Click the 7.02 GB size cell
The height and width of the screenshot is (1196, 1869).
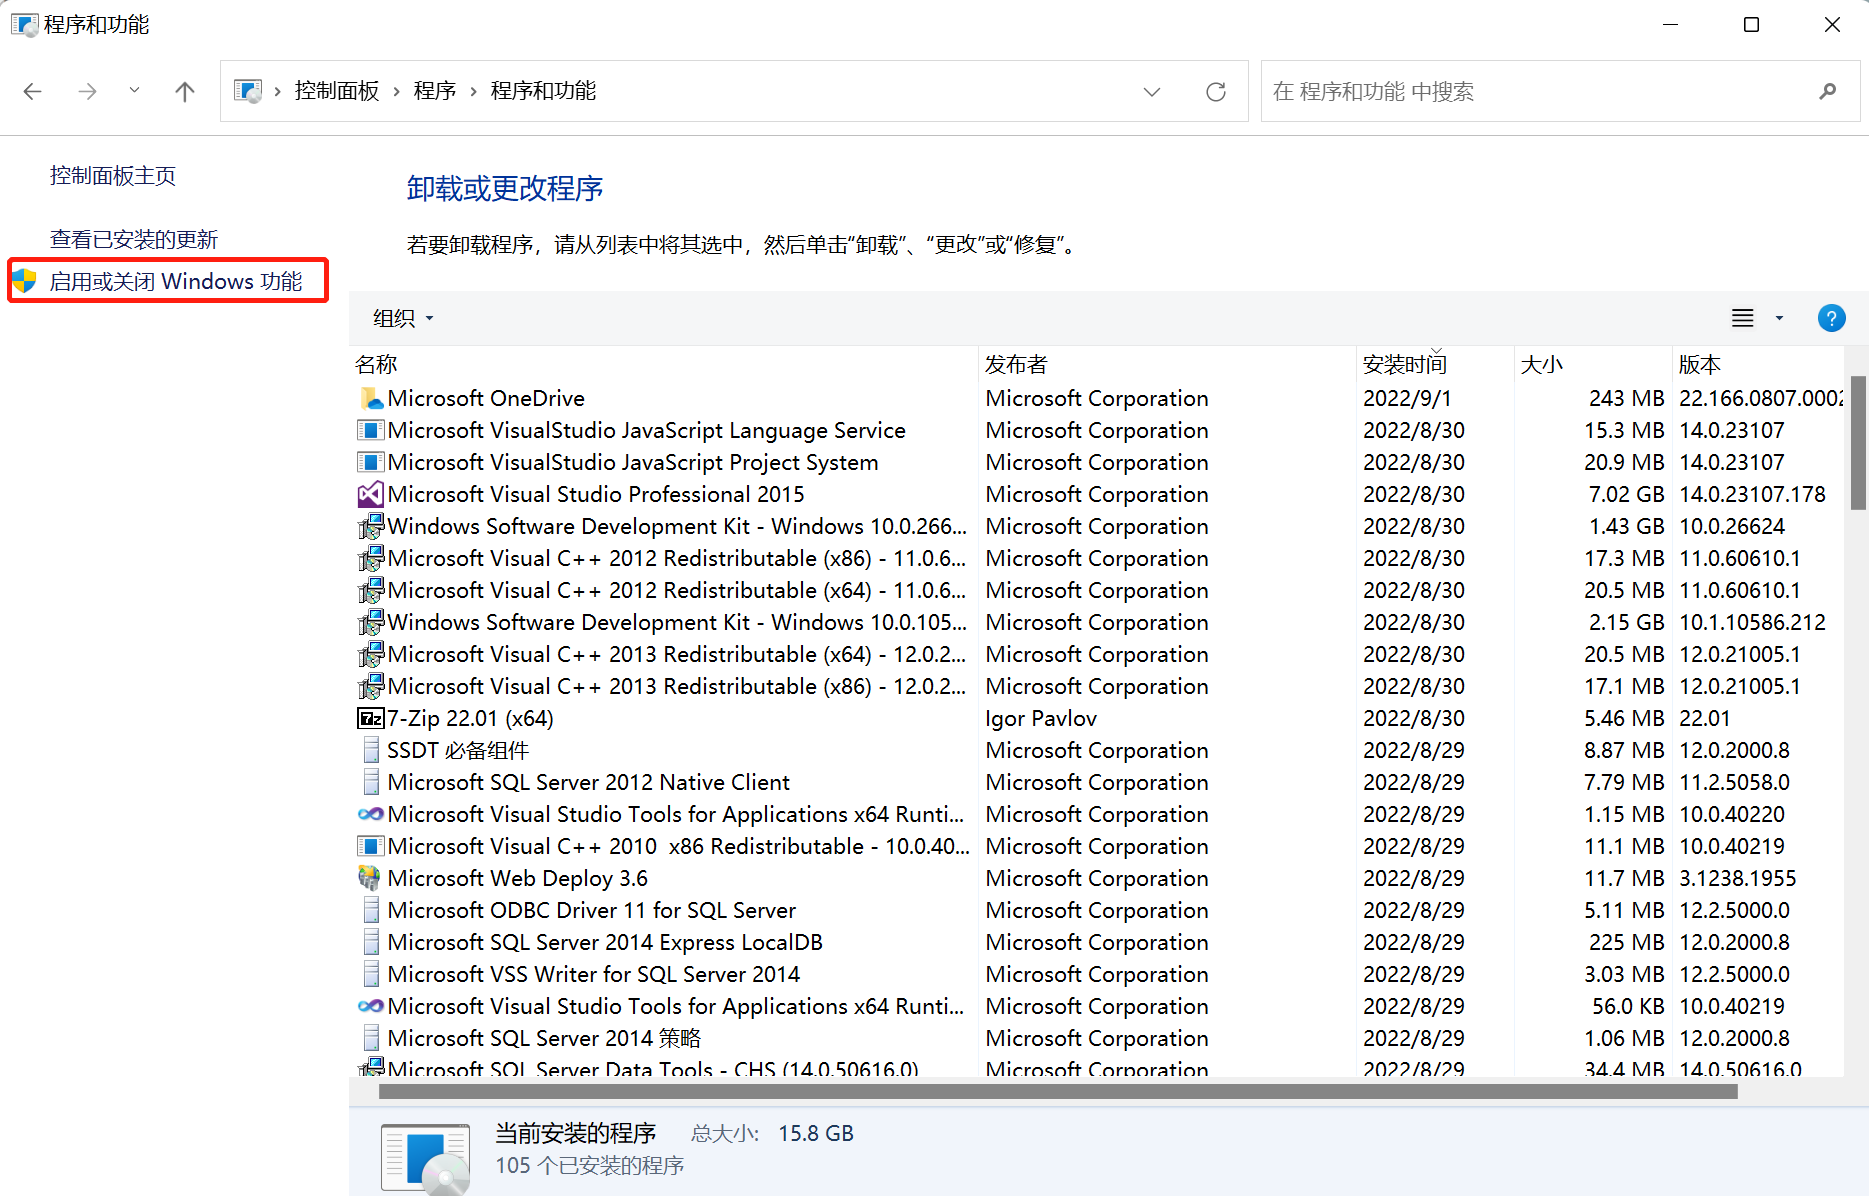point(1626,494)
